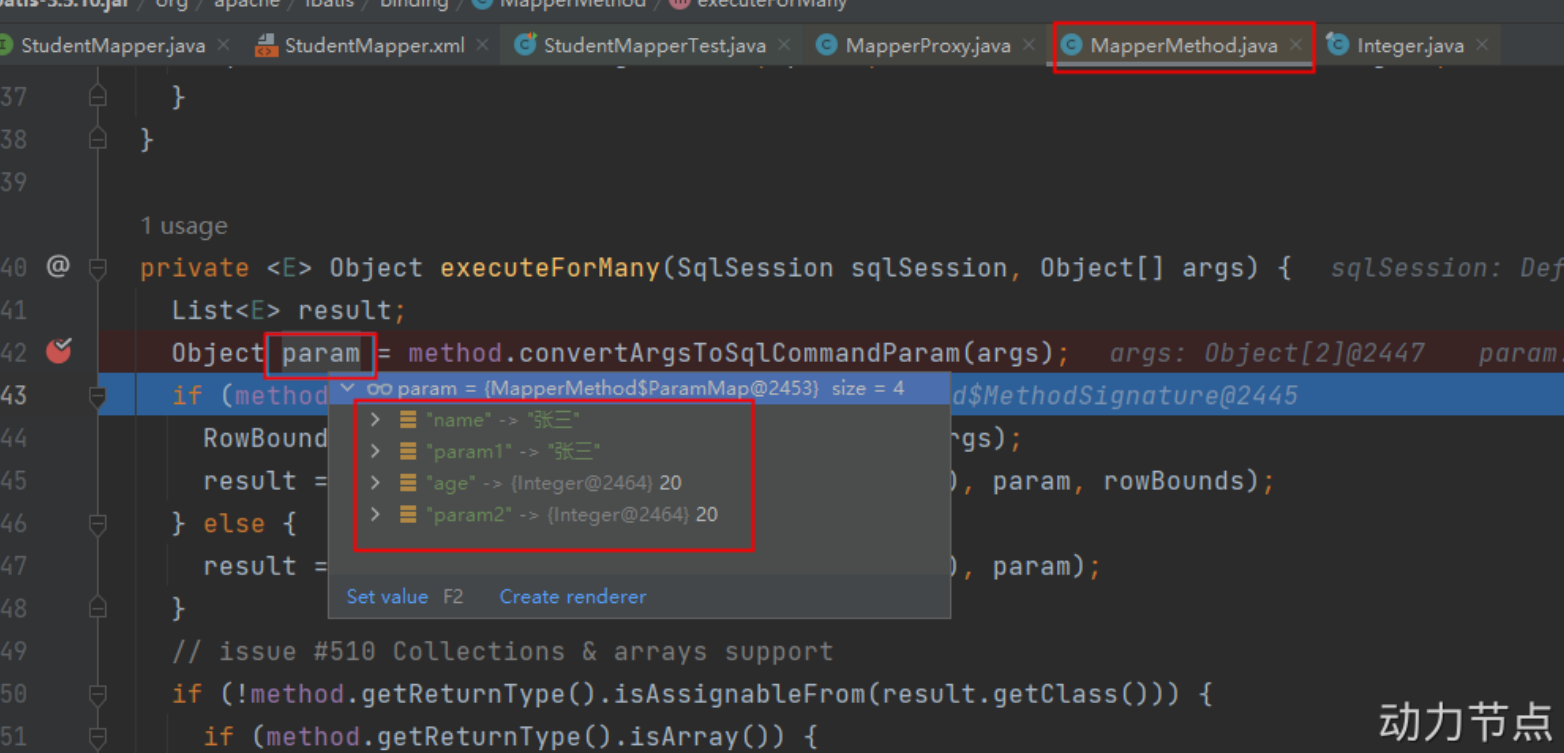Click the Set value link

pos(387,597)
